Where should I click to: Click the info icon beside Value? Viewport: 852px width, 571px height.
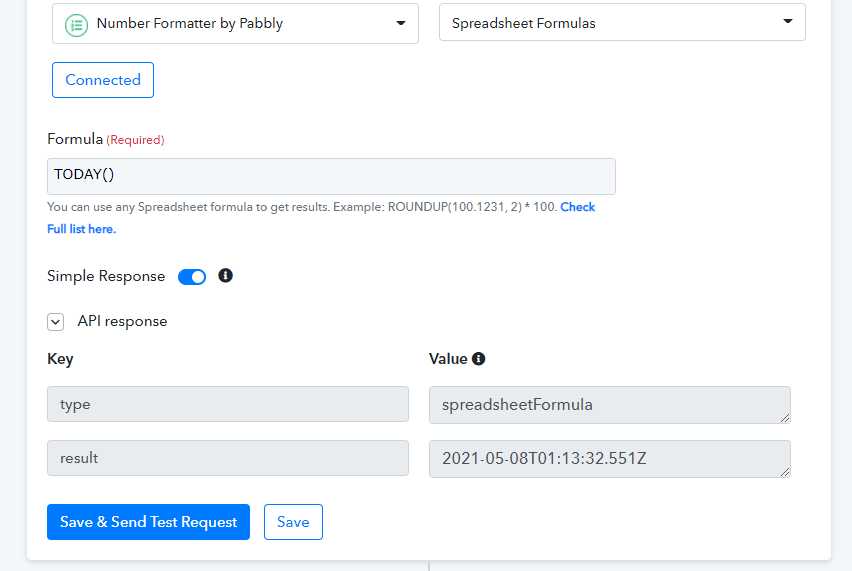(x=479, y=359)
